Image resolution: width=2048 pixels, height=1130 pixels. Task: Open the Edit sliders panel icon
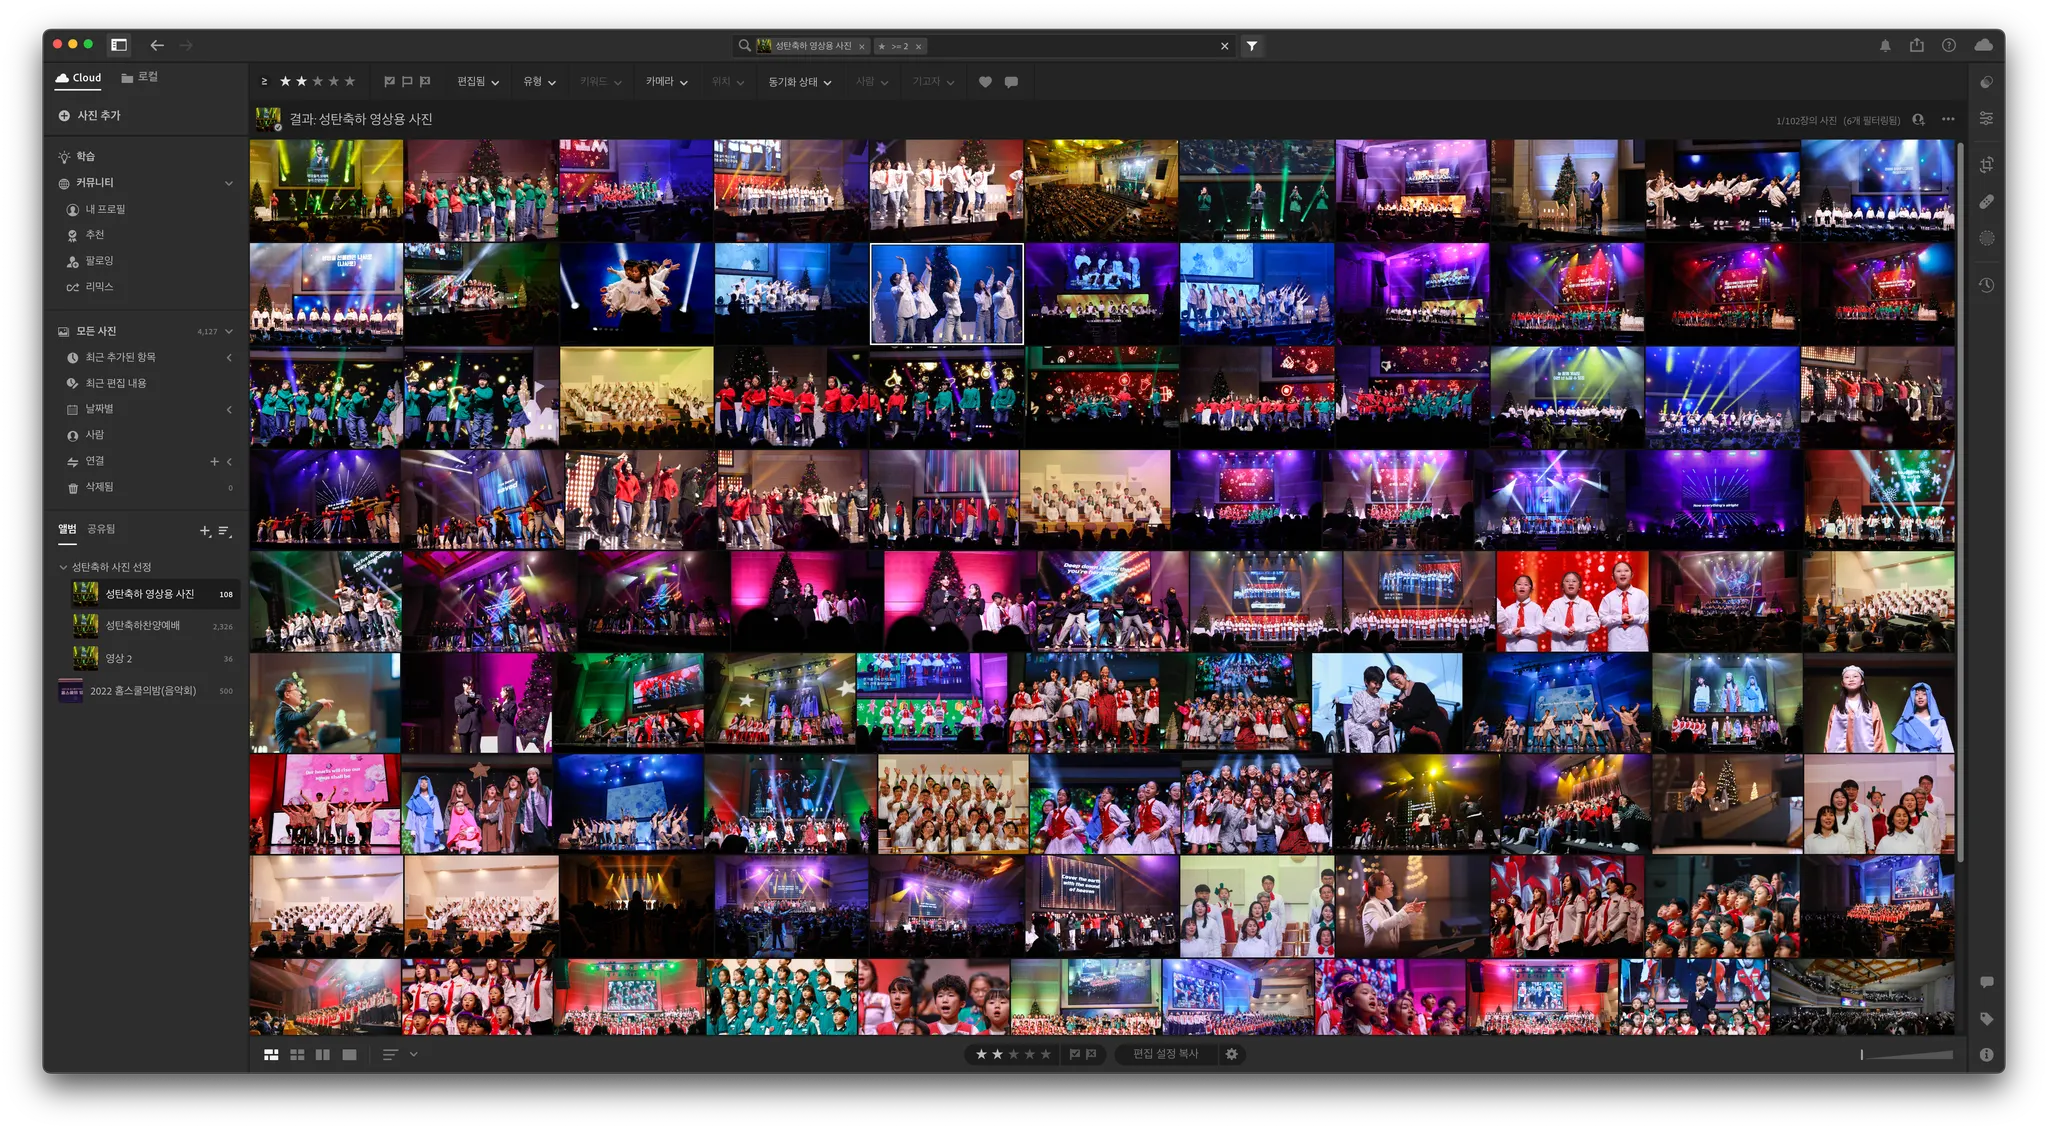click(1986, 119)
